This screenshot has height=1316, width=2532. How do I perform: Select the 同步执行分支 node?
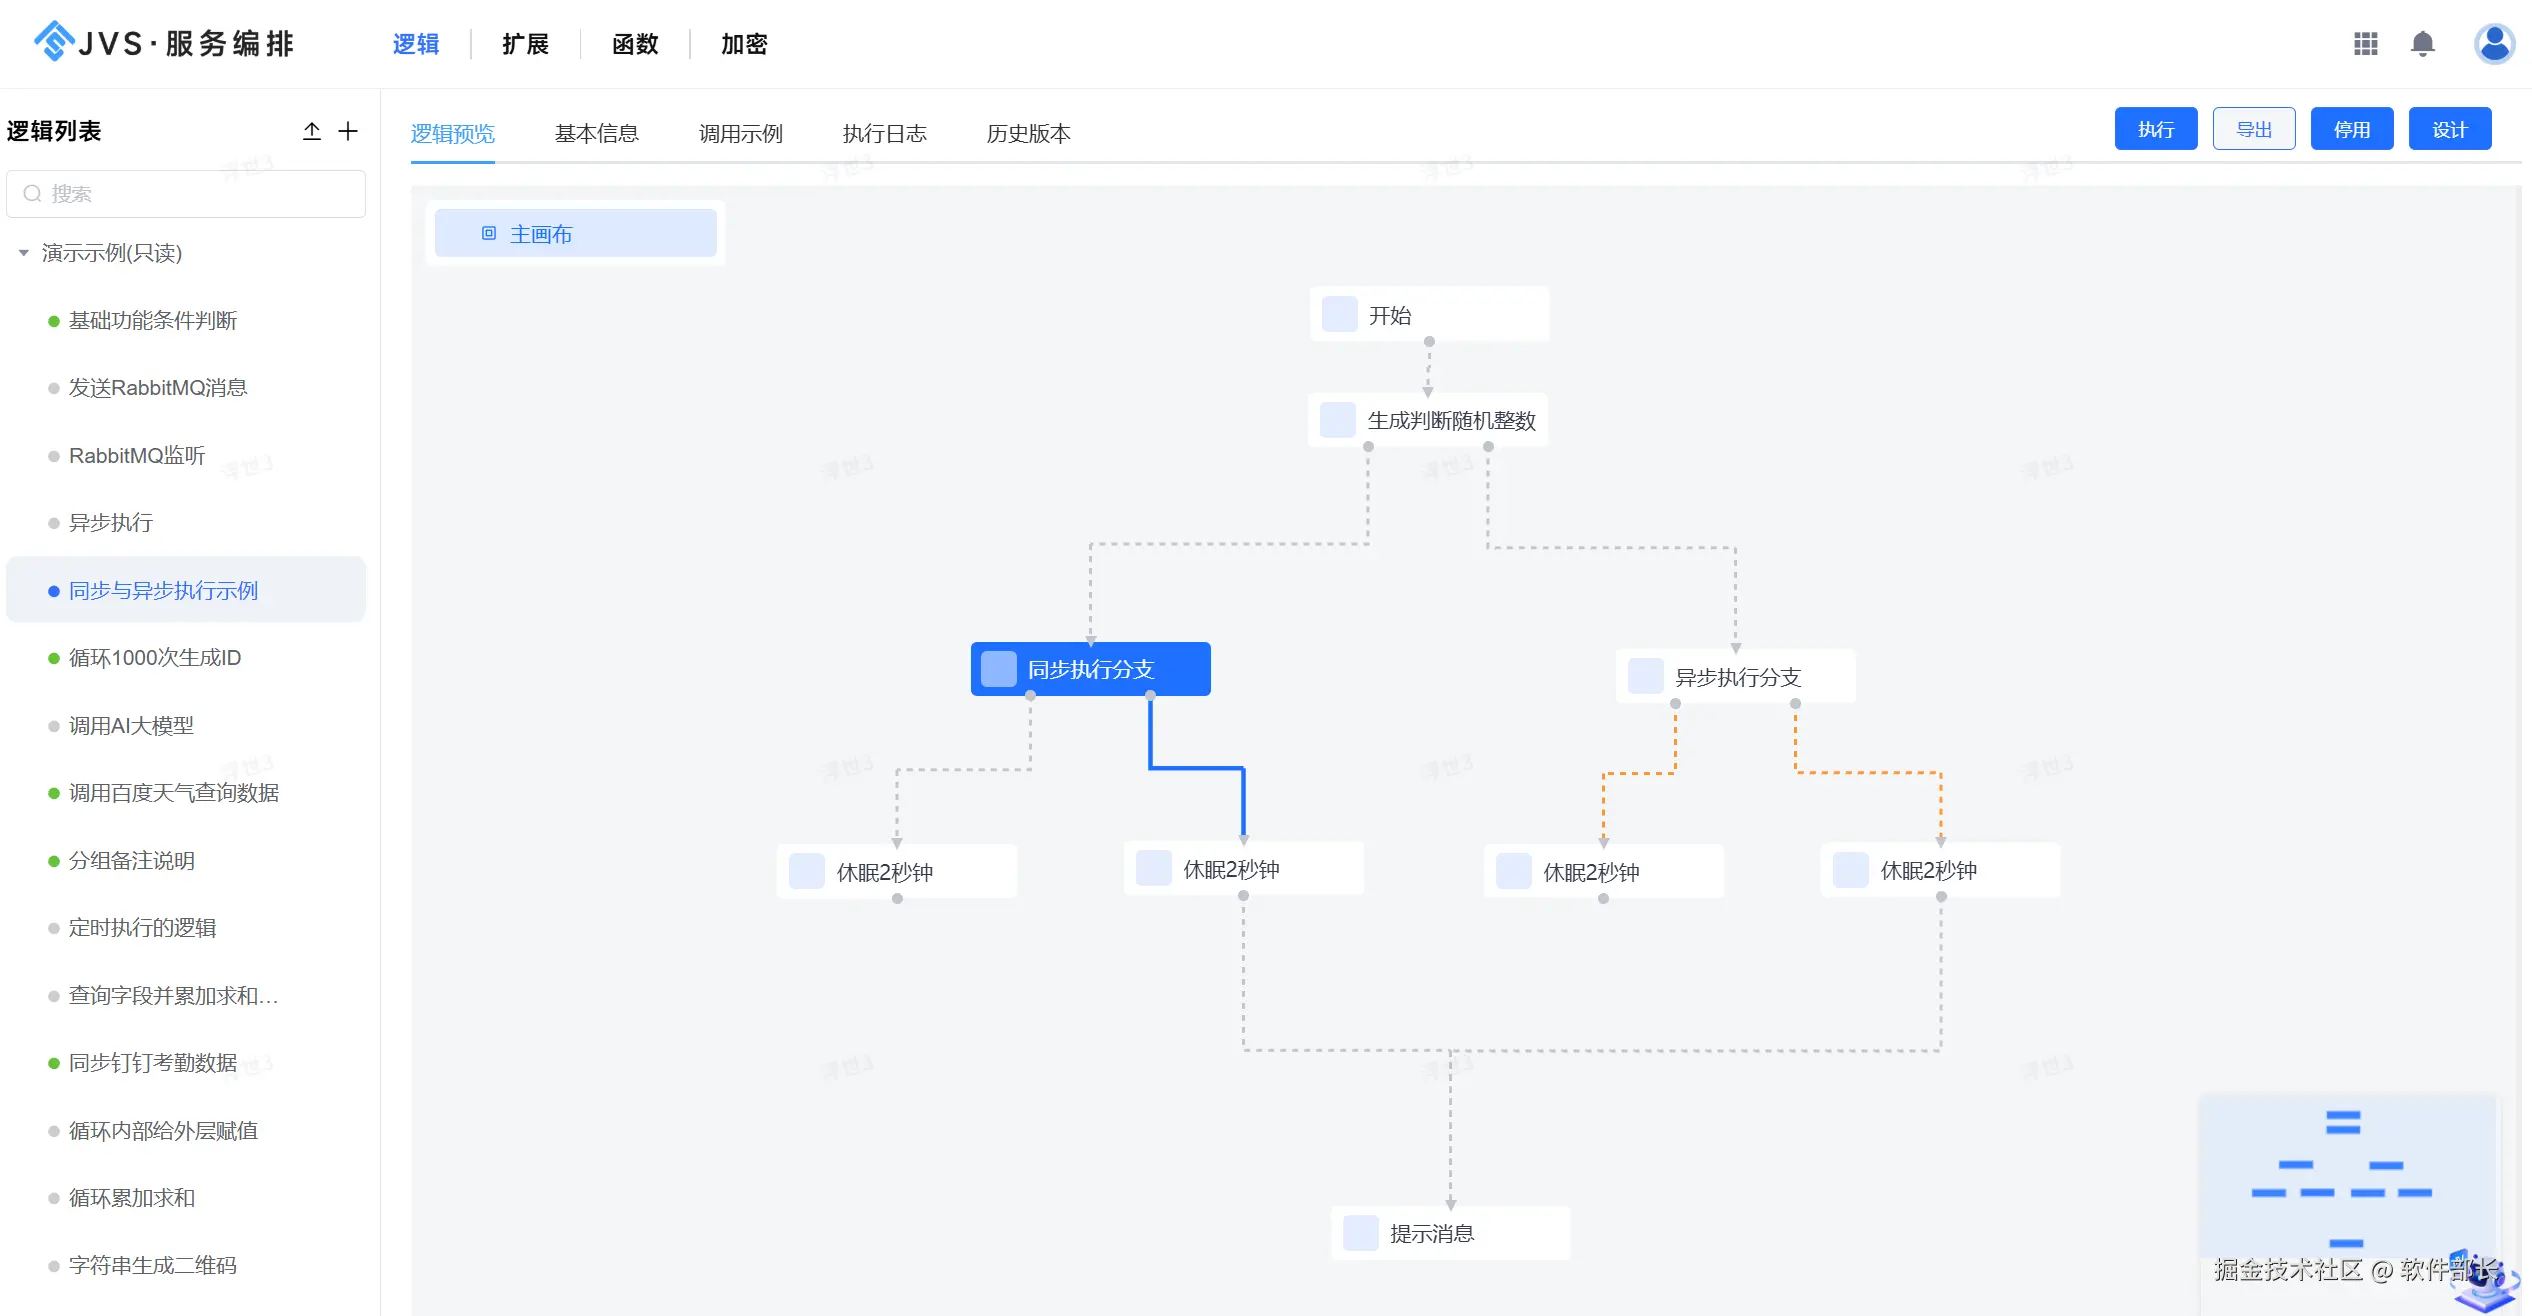pyautogui.click(x=1090, y=669)
